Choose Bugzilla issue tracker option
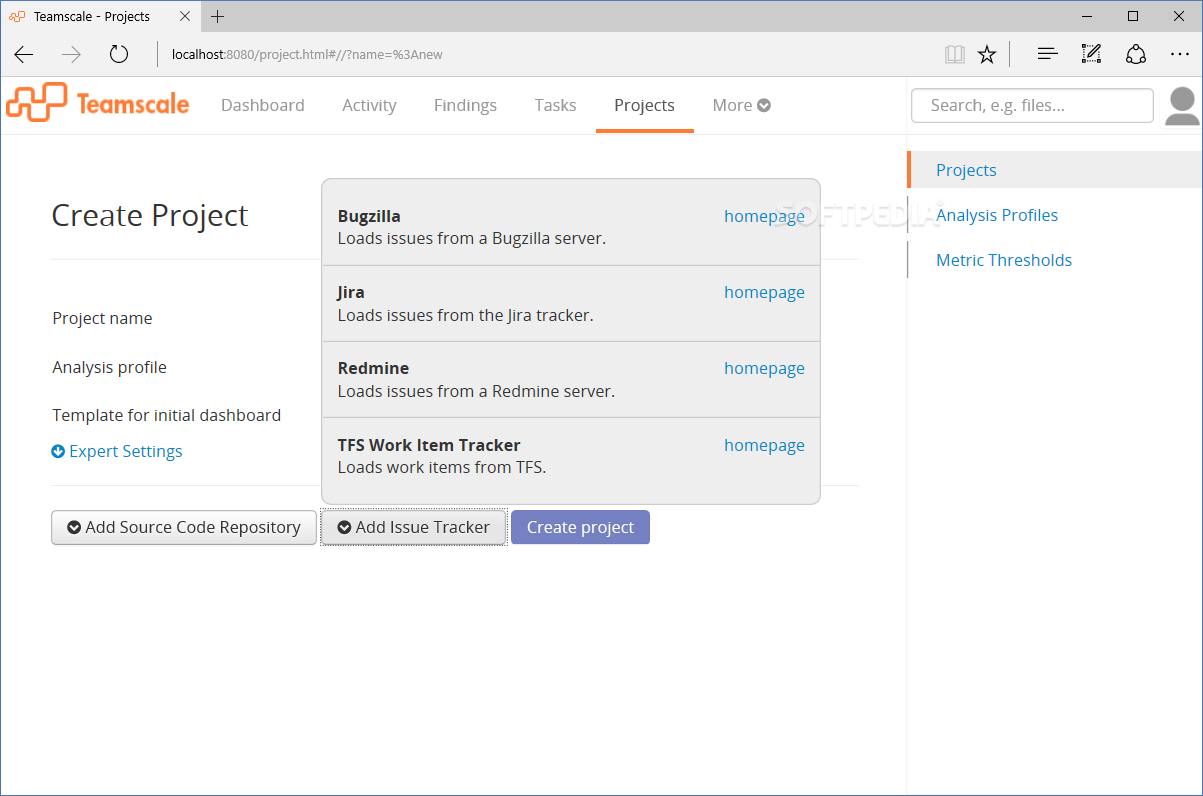Viewport: 1203px width, 796px height. pos(571,227)
